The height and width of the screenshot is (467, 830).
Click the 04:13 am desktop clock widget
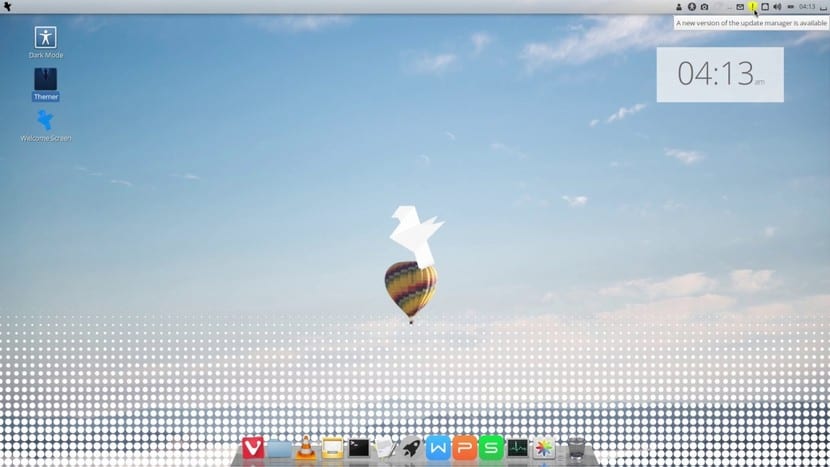pos(719,74)
